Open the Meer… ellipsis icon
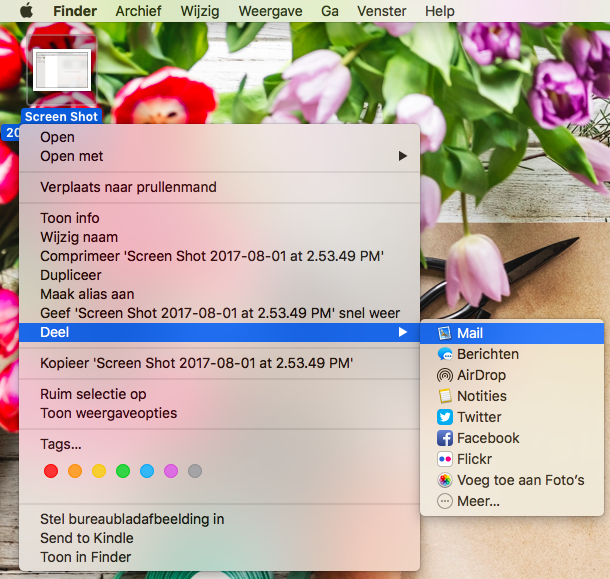This screenshot has width=610, height=579. pyautogui.click(x=445, y=501)
